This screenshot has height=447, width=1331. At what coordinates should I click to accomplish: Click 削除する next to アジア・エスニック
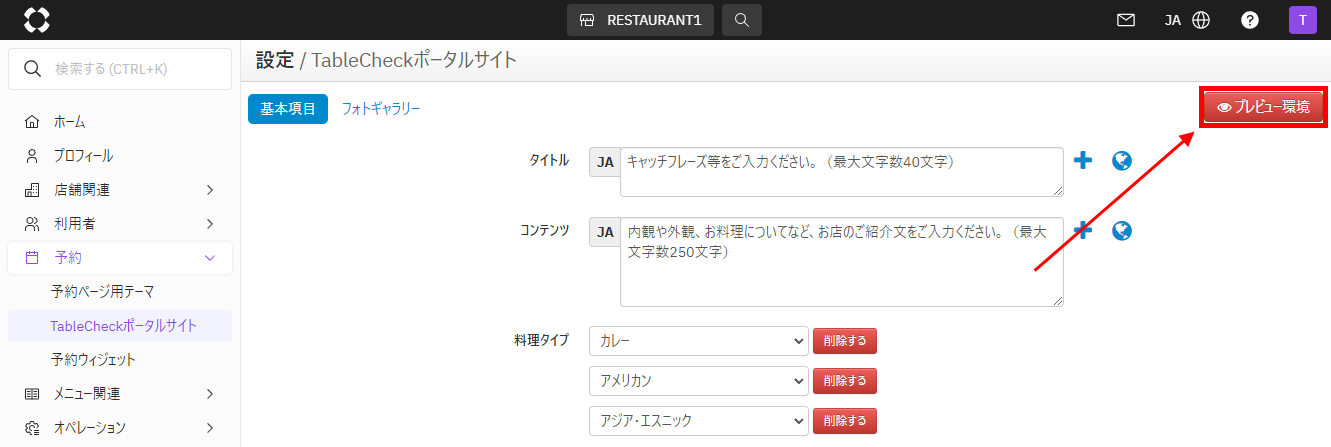(x=845, y=421)
